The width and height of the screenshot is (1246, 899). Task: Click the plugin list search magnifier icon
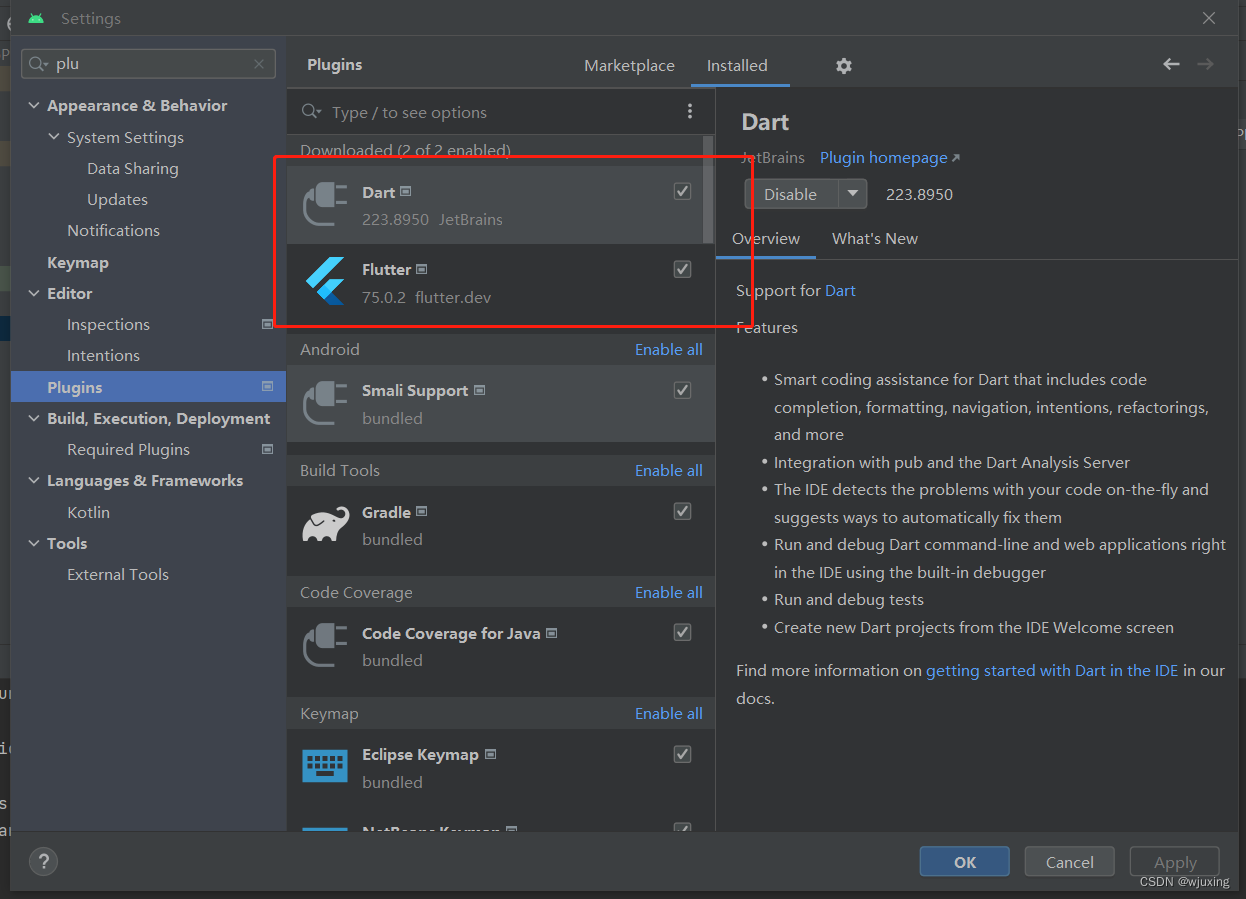[311, 112]
